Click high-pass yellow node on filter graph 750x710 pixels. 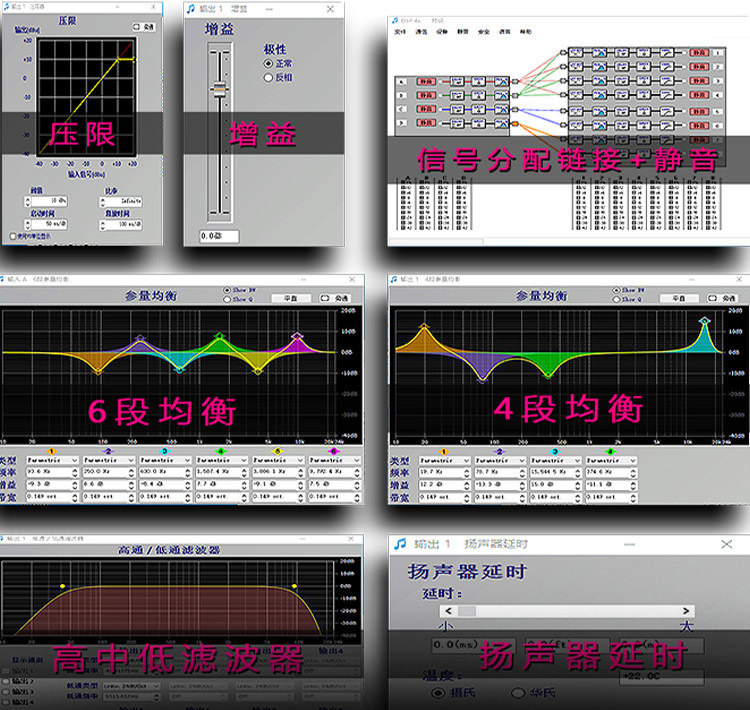(x=62, y=586)
